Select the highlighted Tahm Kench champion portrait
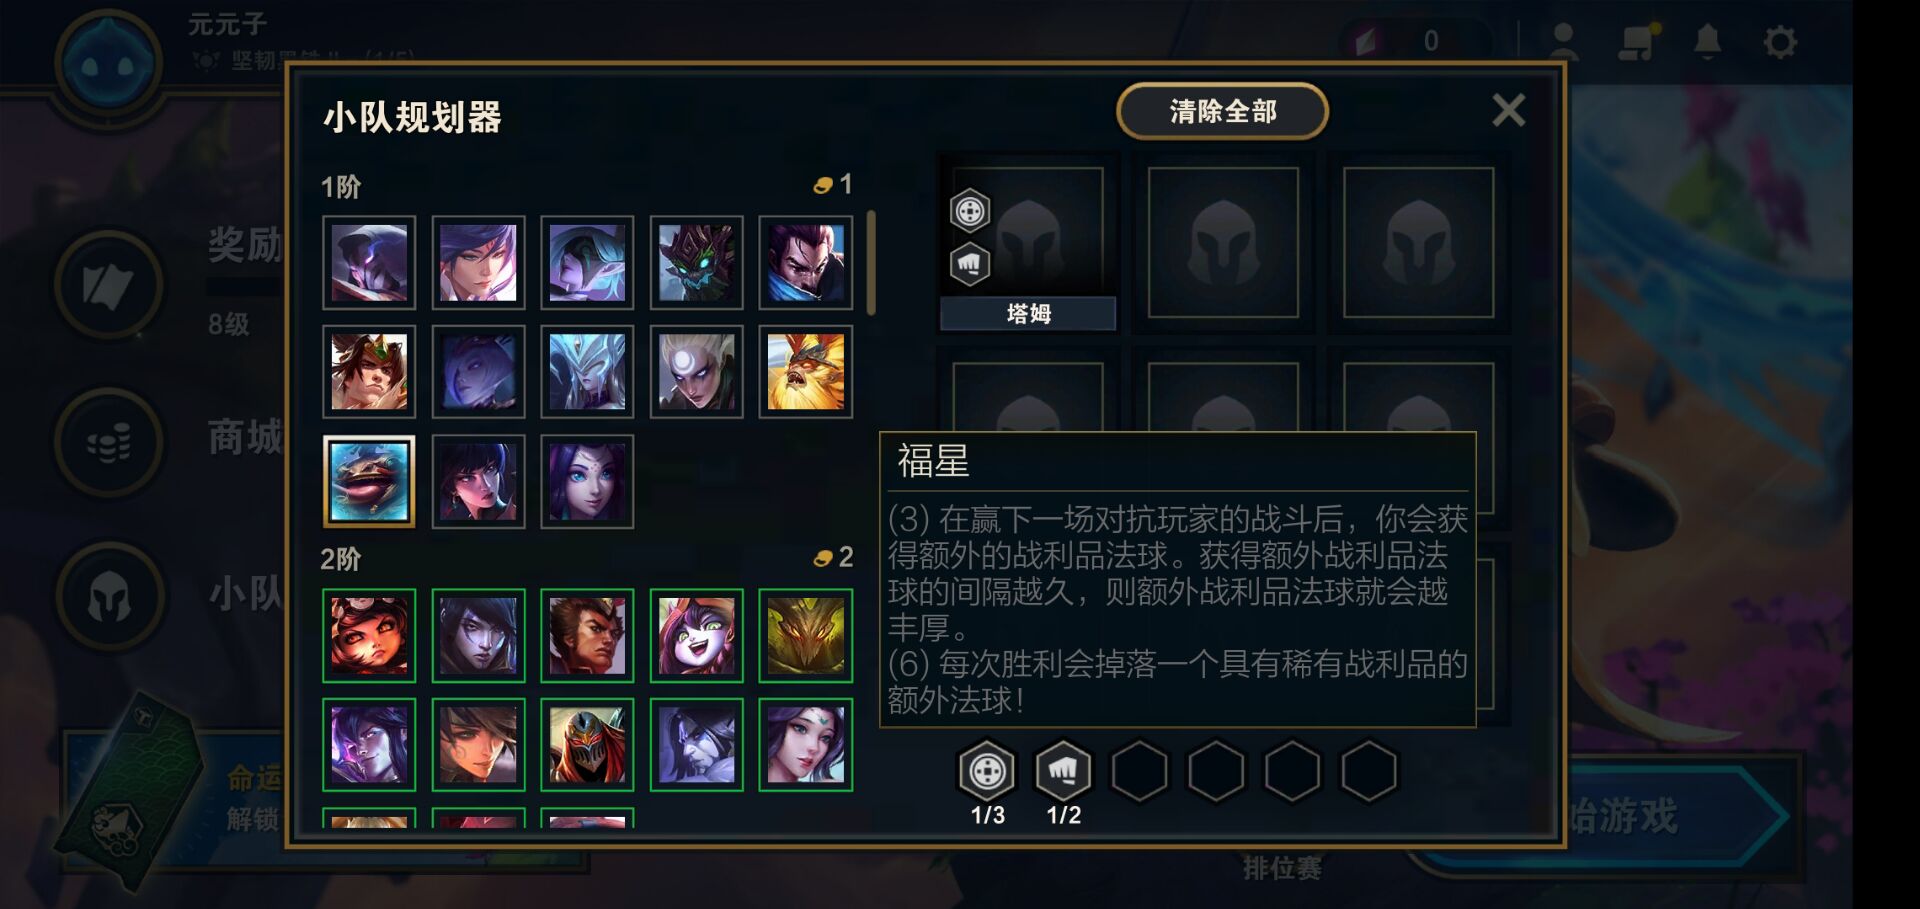This screenshot has width=1920, height=909. click(369, 481)
